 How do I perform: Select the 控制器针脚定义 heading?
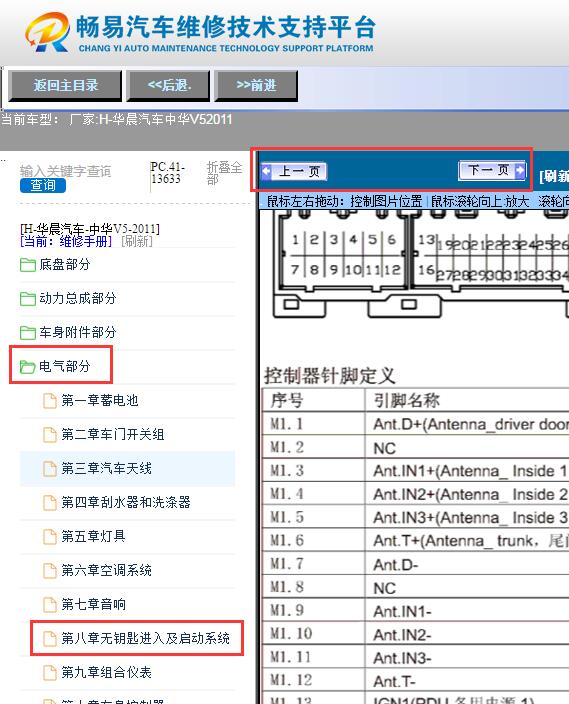click(330, 376)
